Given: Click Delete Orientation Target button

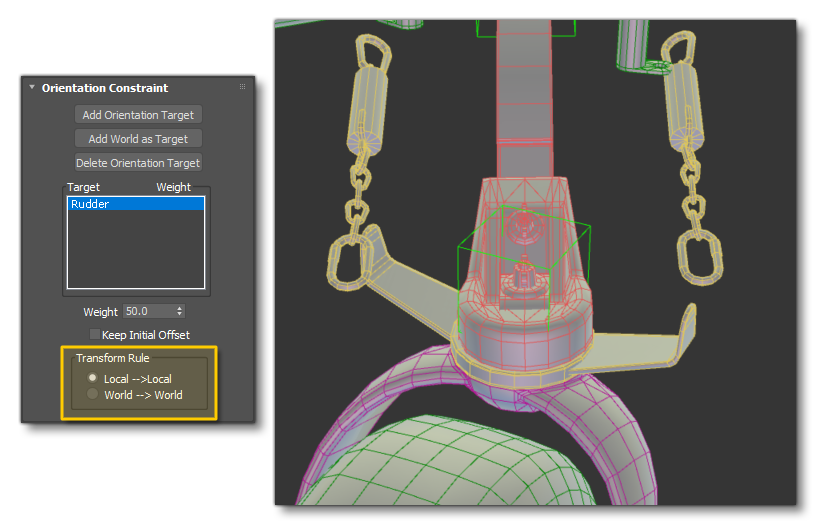Looking at the screenshot, I should [138, 163].
